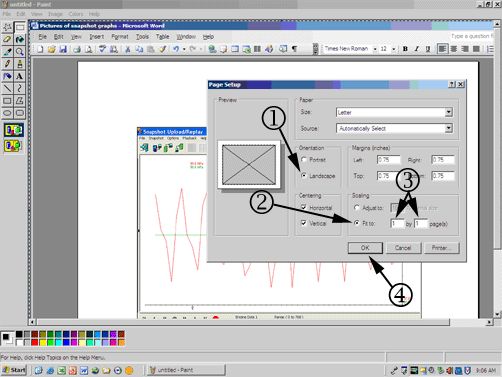
Task: Select the Ellipse shape tool
Action: click(7, 113)
